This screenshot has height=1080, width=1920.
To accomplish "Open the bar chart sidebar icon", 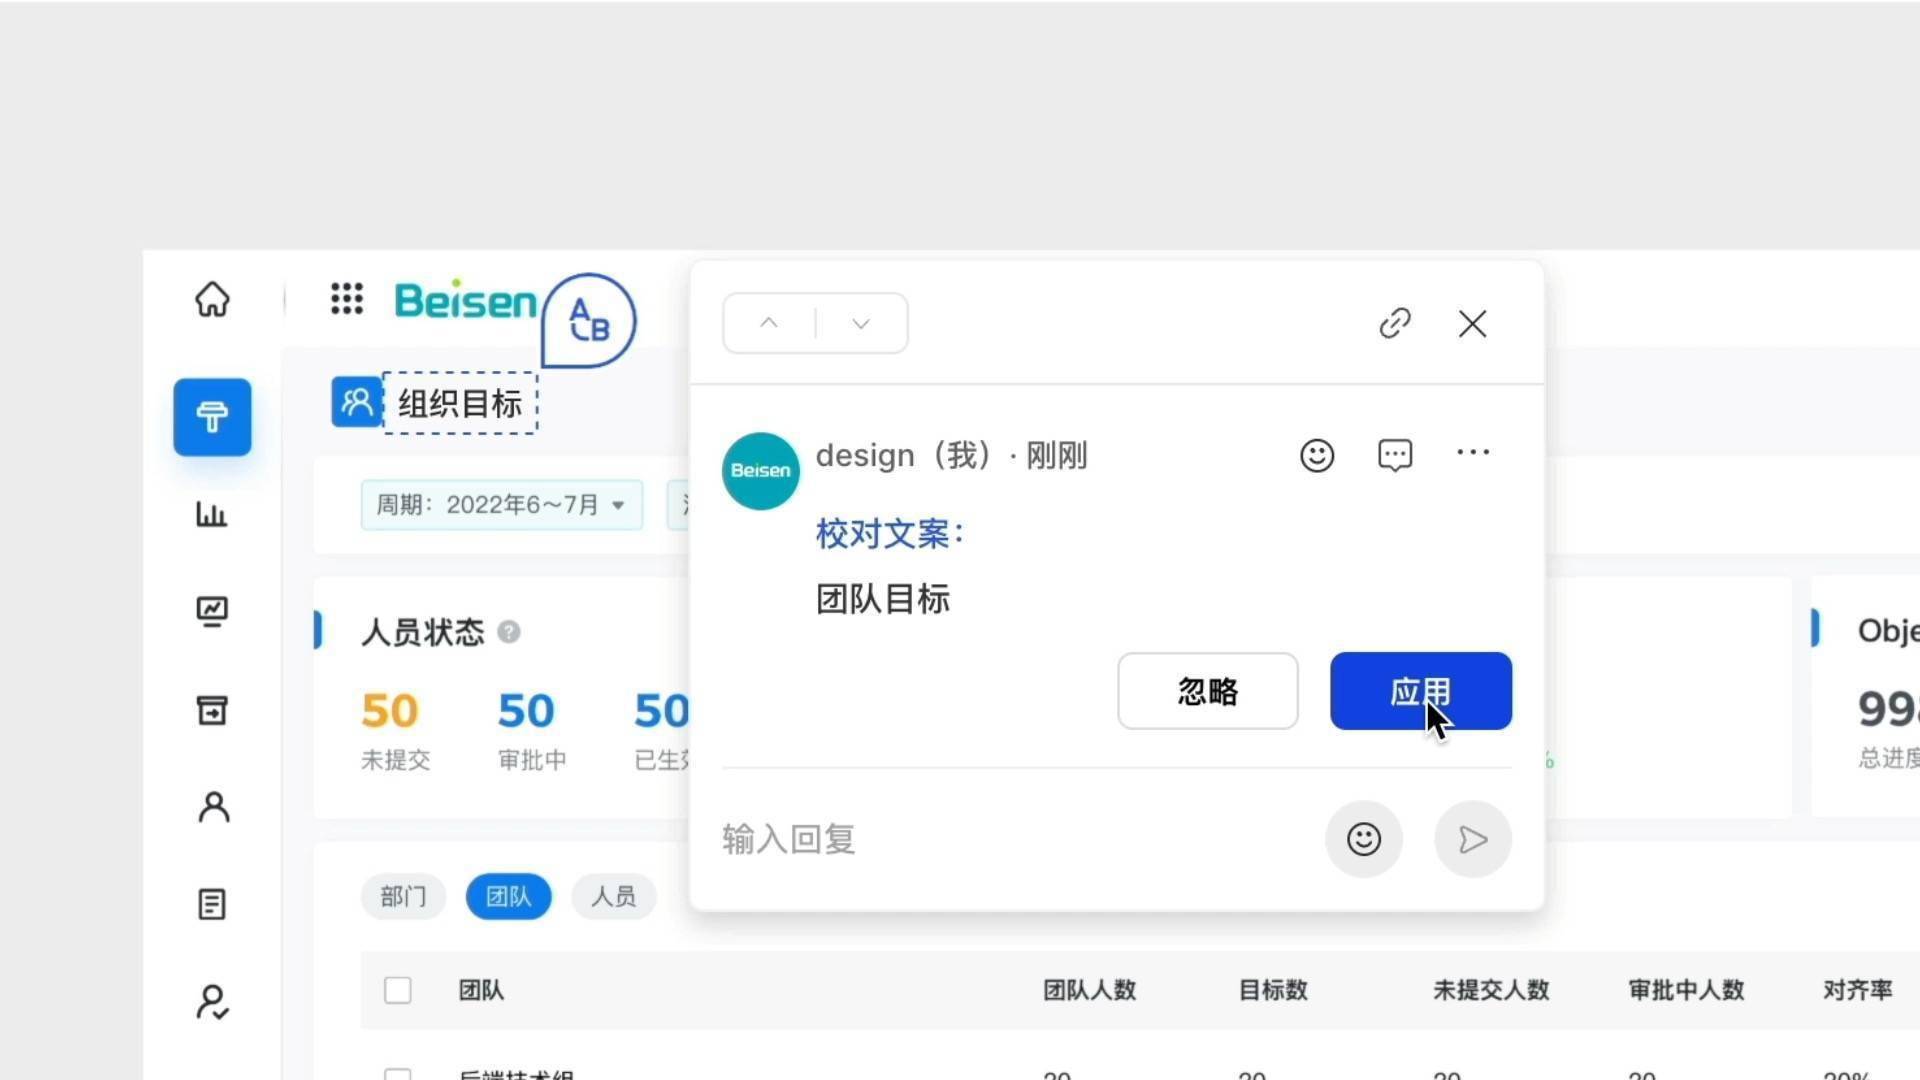I will point(211,514).
